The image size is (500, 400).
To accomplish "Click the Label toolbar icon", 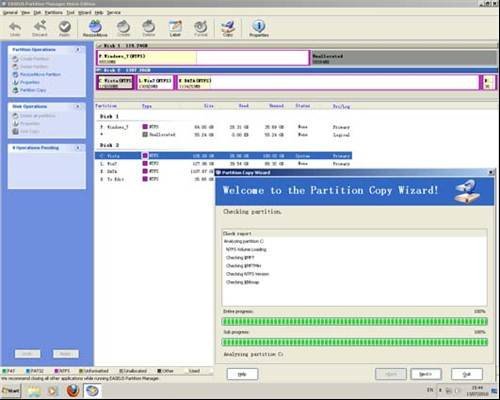I will [x=175, y=28].
